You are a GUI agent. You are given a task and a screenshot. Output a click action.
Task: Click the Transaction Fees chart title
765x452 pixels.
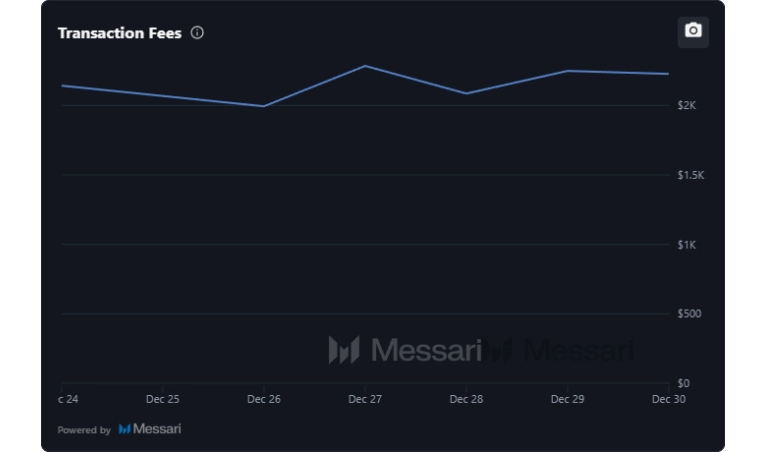point(119,33)
